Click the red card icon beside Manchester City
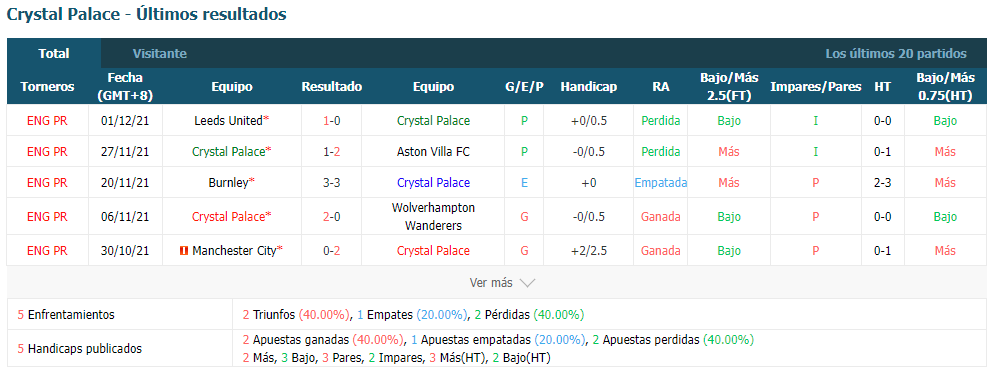Screen dimensions: 994x375 click(184, 251)
